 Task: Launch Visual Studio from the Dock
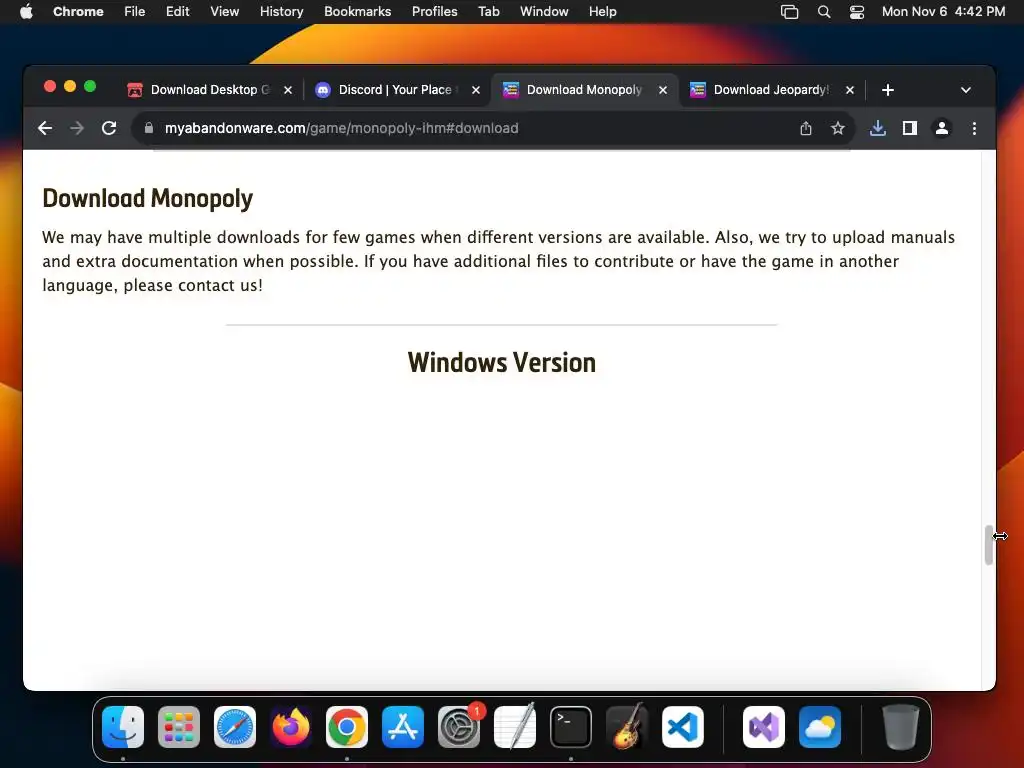pyautogui.click(x=764, y=727)
